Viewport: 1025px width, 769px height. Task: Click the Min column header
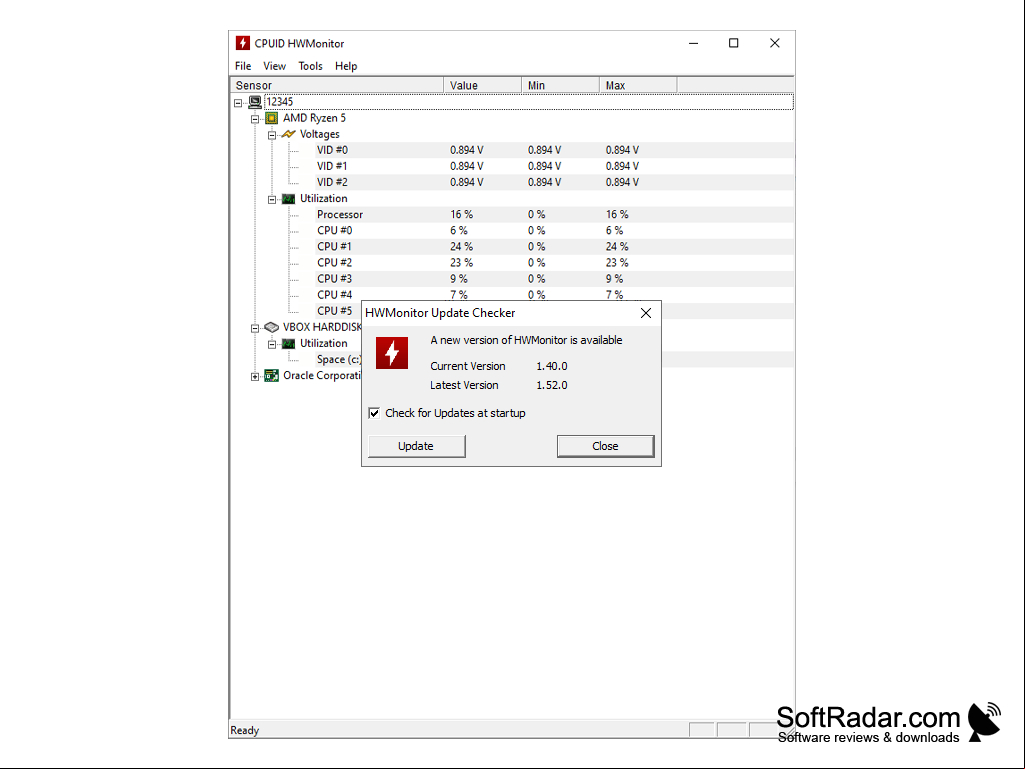click(560, 85)
